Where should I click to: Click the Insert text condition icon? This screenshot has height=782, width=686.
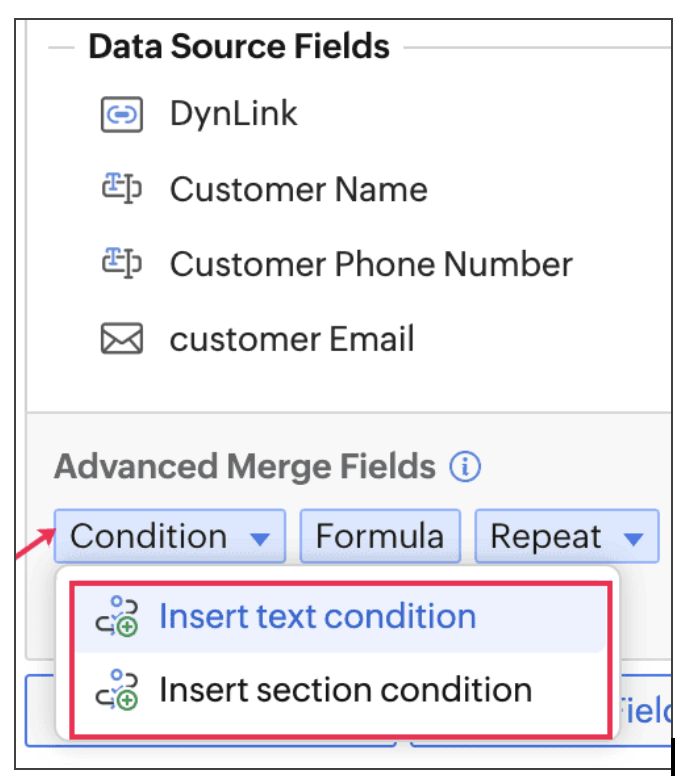(117, 616)
